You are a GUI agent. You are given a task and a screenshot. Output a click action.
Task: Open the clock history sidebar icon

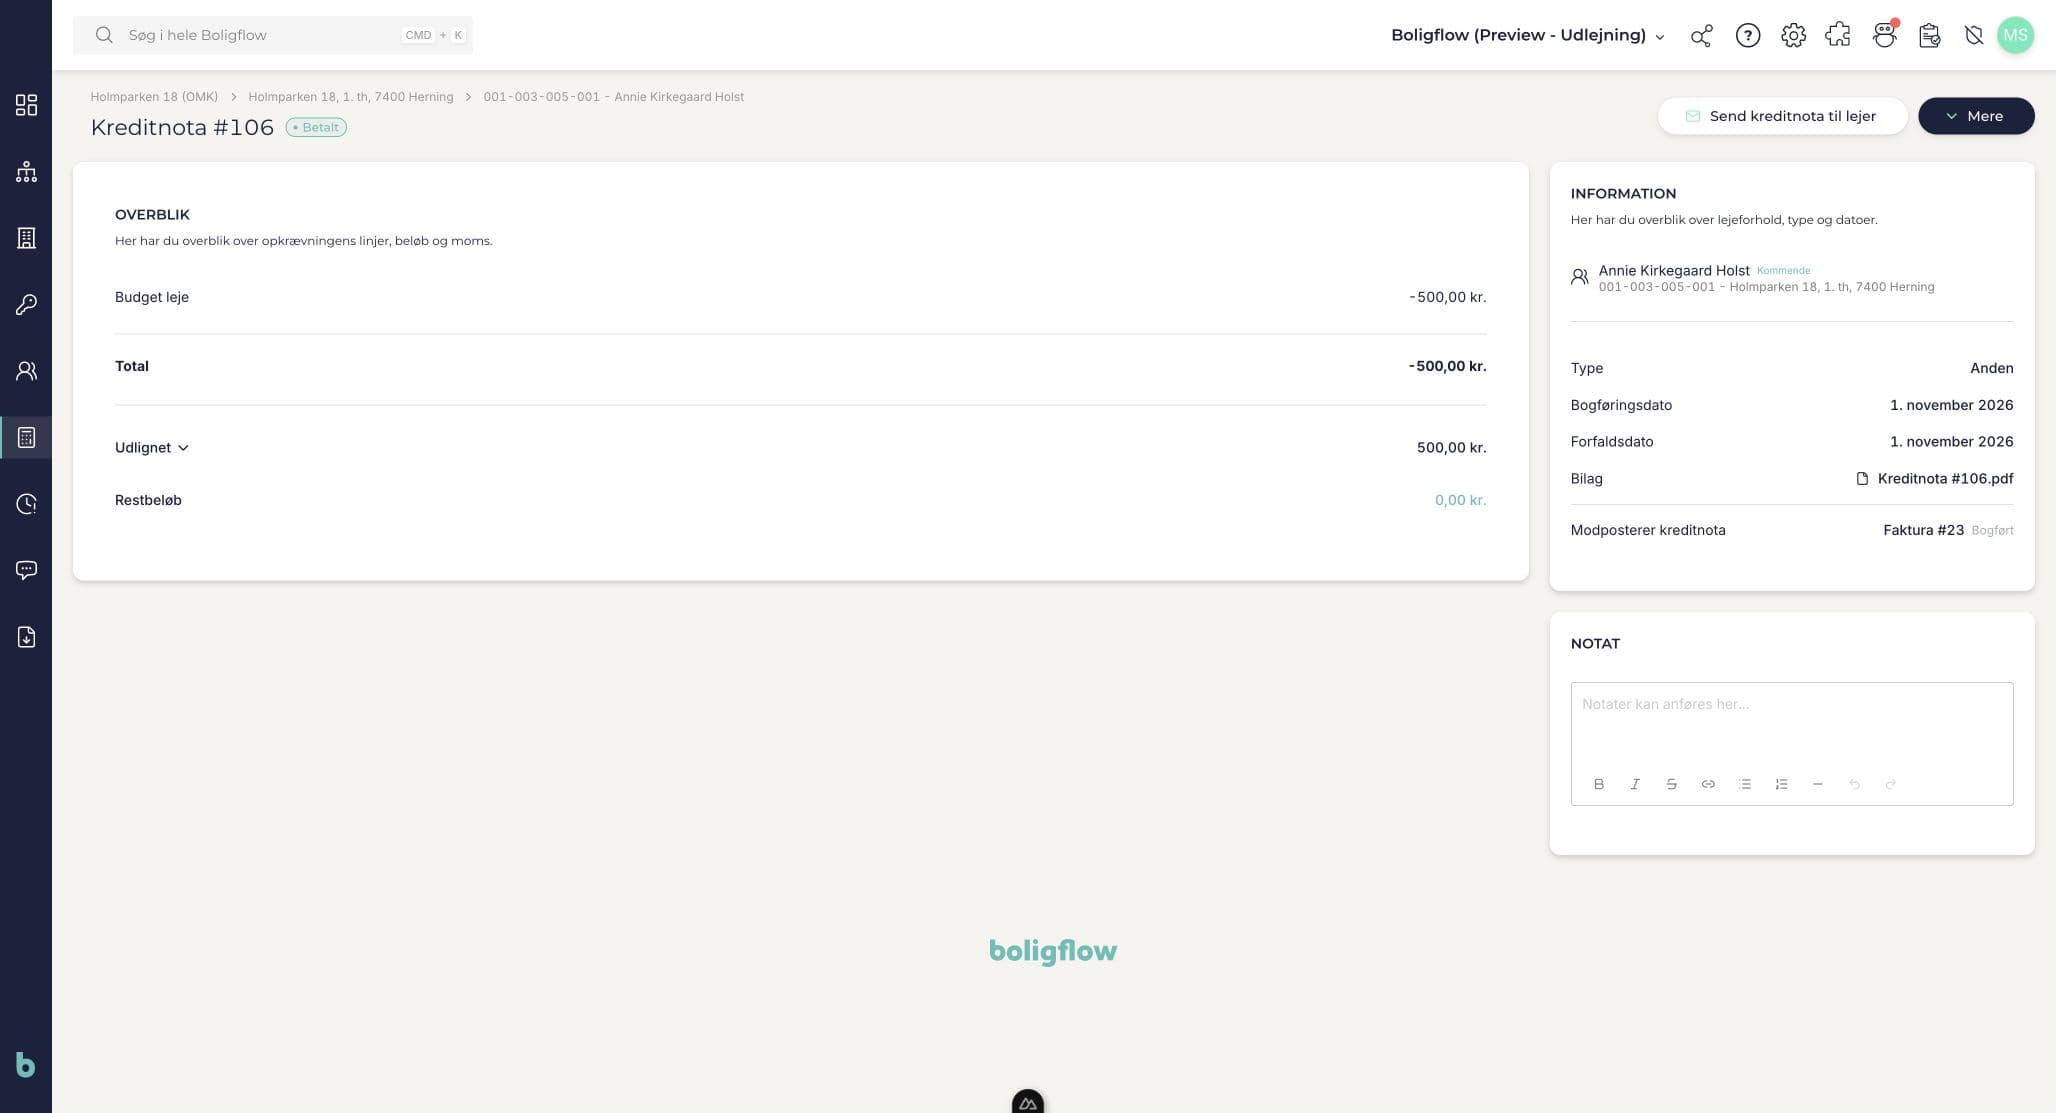26,504
